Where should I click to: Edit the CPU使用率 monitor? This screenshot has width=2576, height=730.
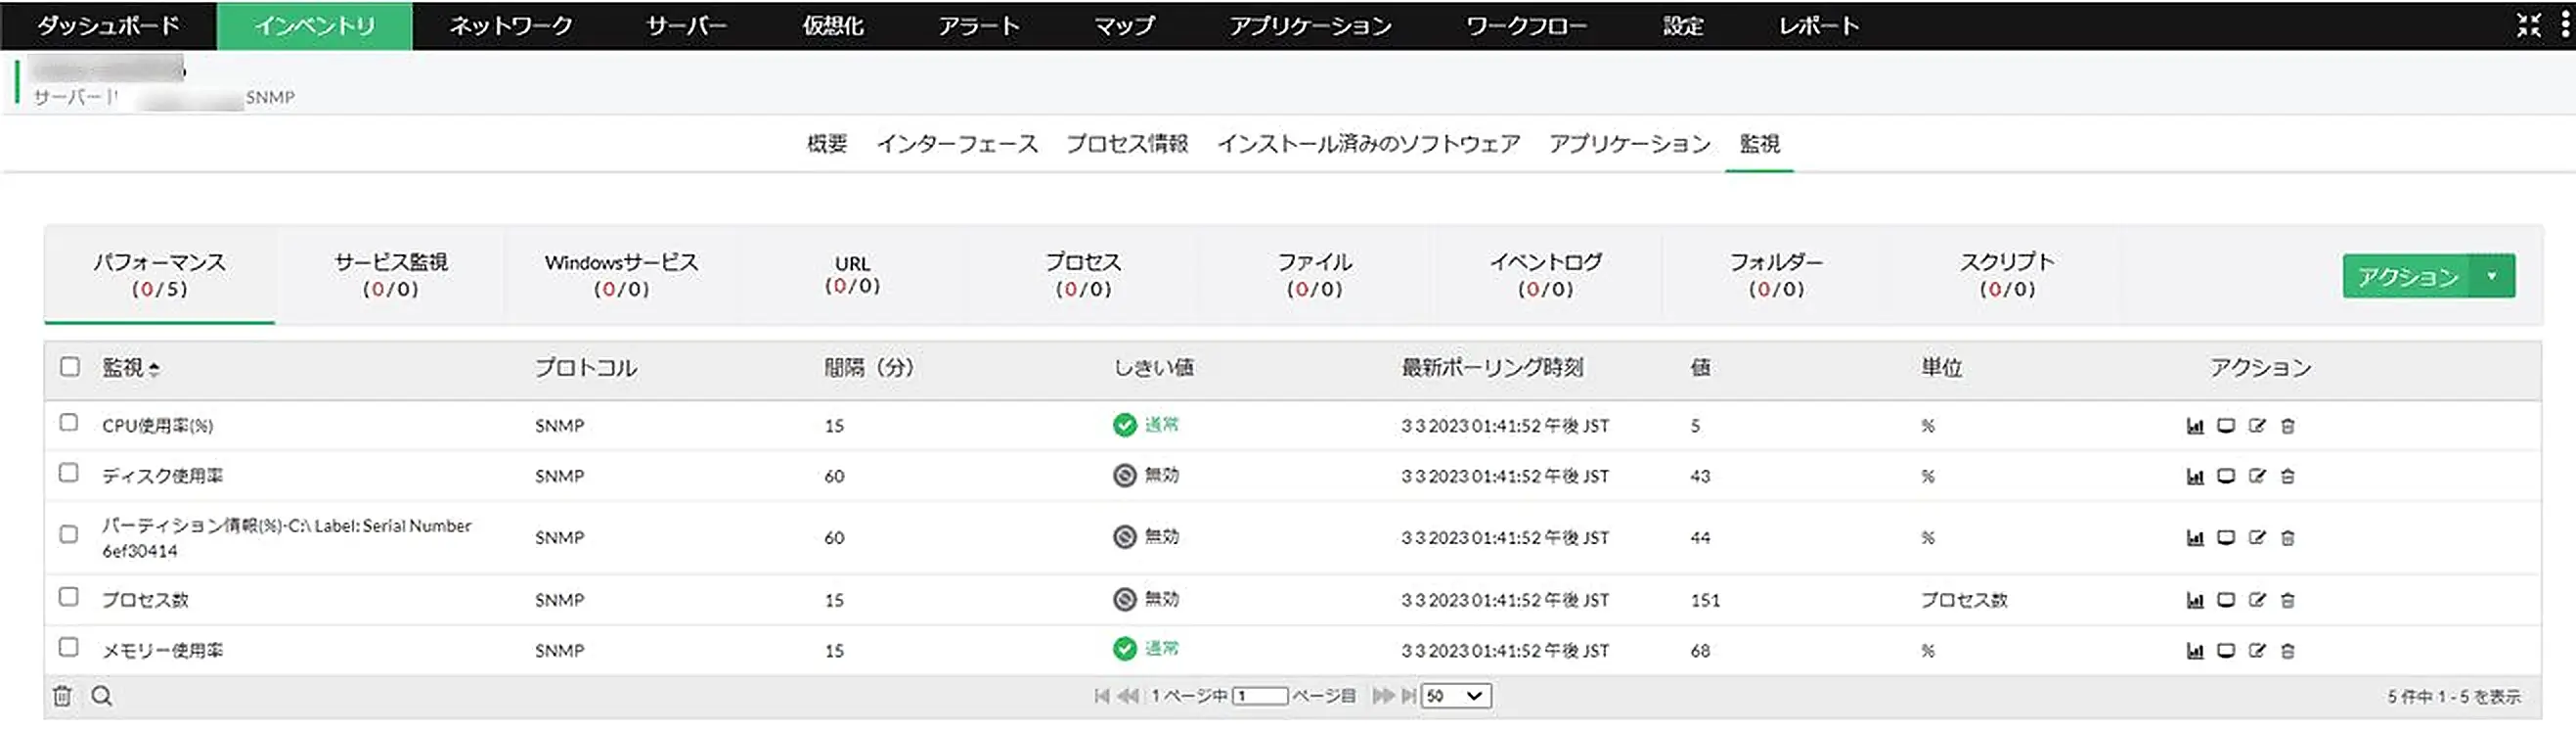[x=2257, y=426]
